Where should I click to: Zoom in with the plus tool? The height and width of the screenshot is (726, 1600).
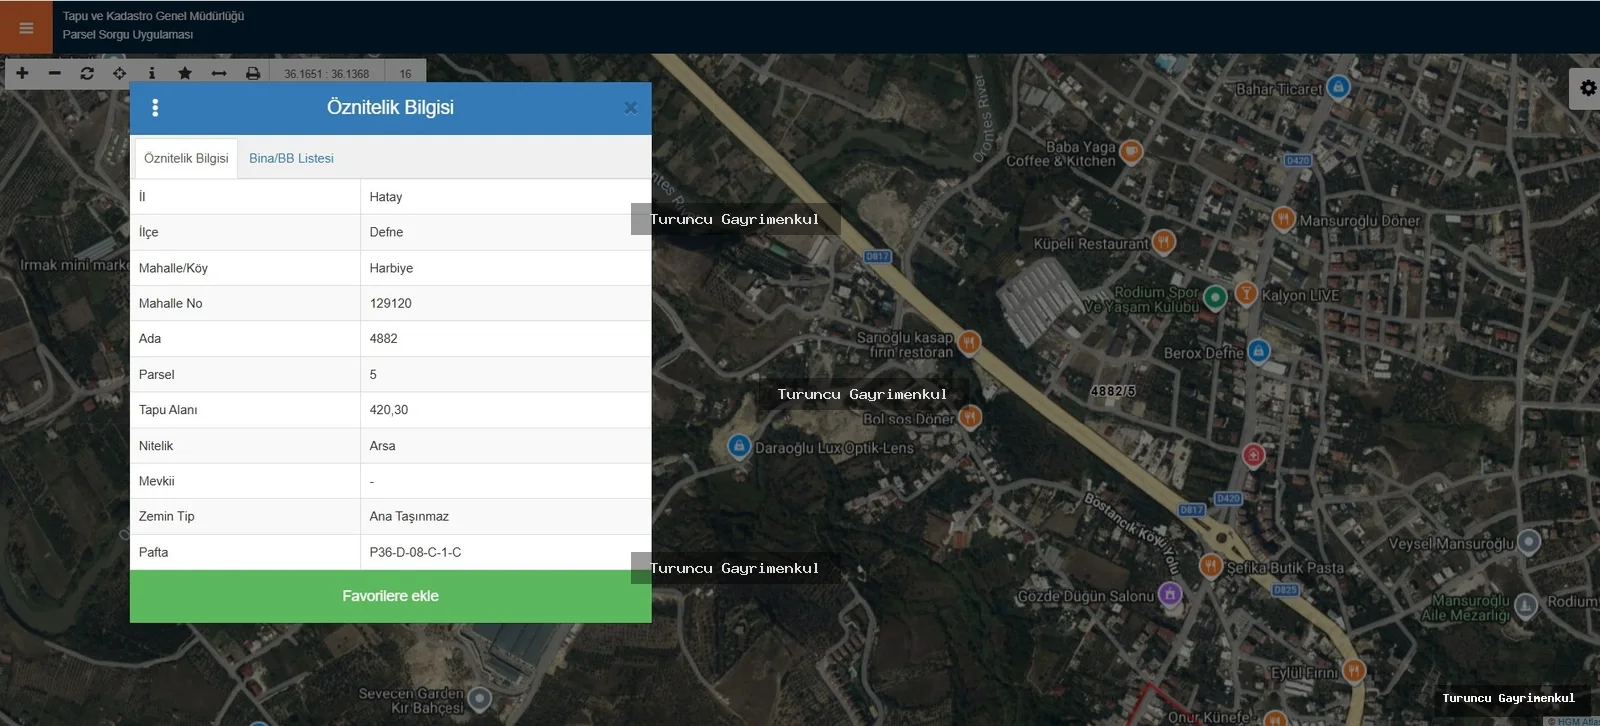pos(22,73)
